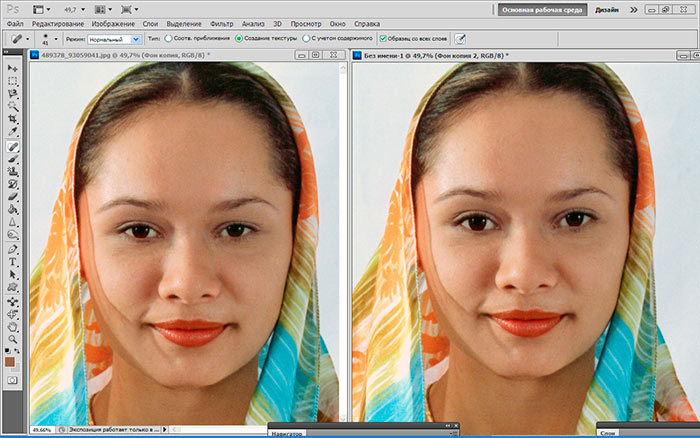700x438 pixels.
Task: Switch to 'Основная рабочая среда' workspace
Action: (x=542, y=10)
